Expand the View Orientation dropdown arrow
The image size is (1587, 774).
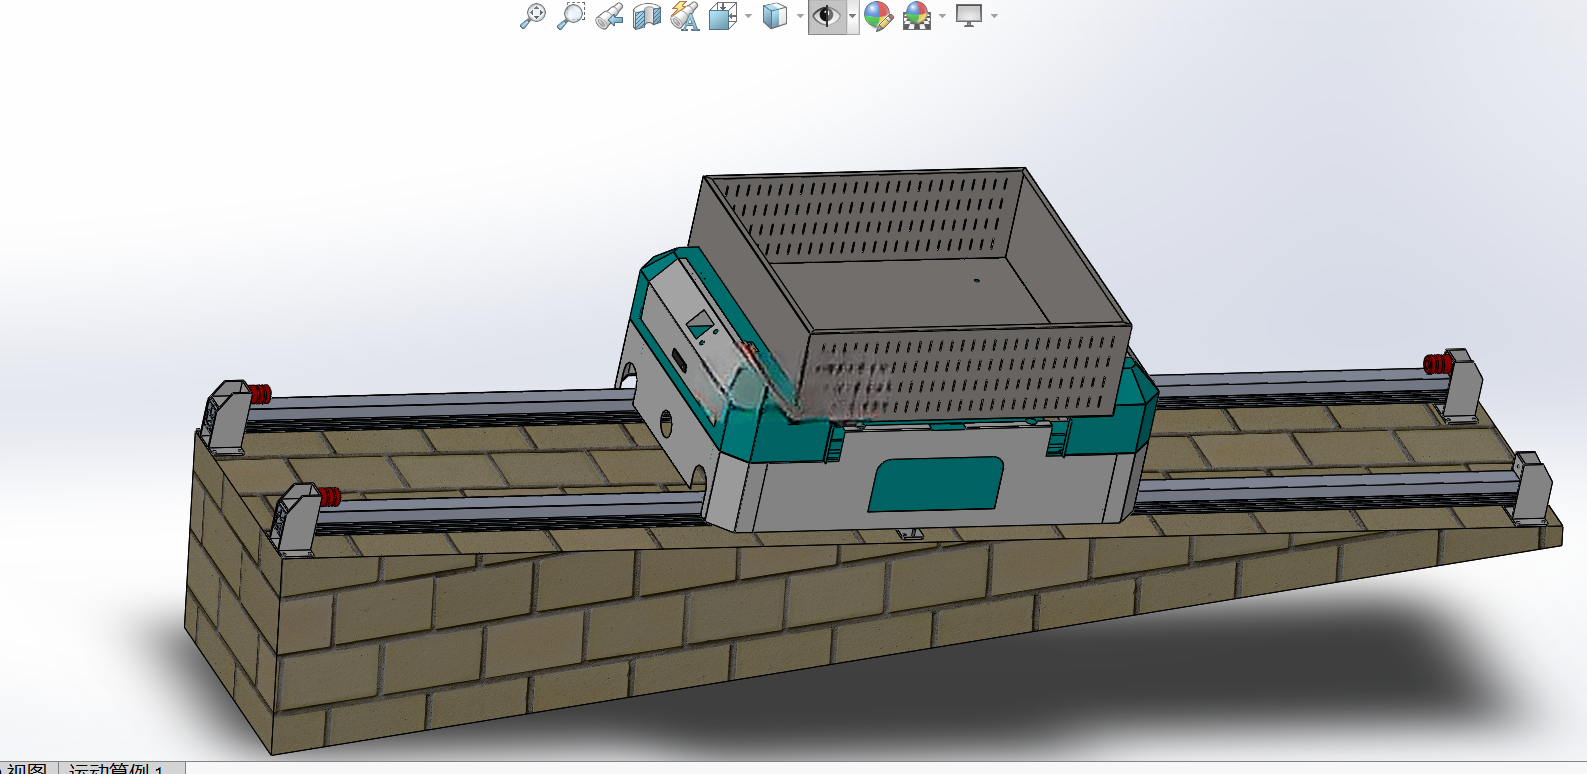click(x=748, y=16)
